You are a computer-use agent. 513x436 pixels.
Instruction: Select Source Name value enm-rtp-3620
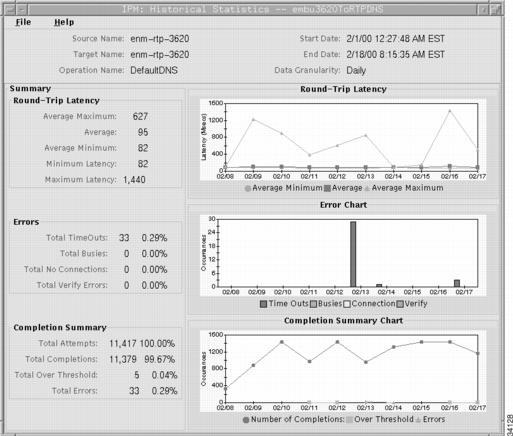tap(160, 39)
